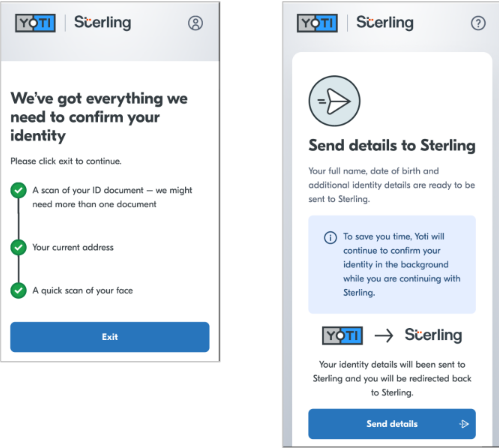Click the Yoti logo in right header
The width and height of the screenshot is (499, 448).
click(x=317, y=23)
